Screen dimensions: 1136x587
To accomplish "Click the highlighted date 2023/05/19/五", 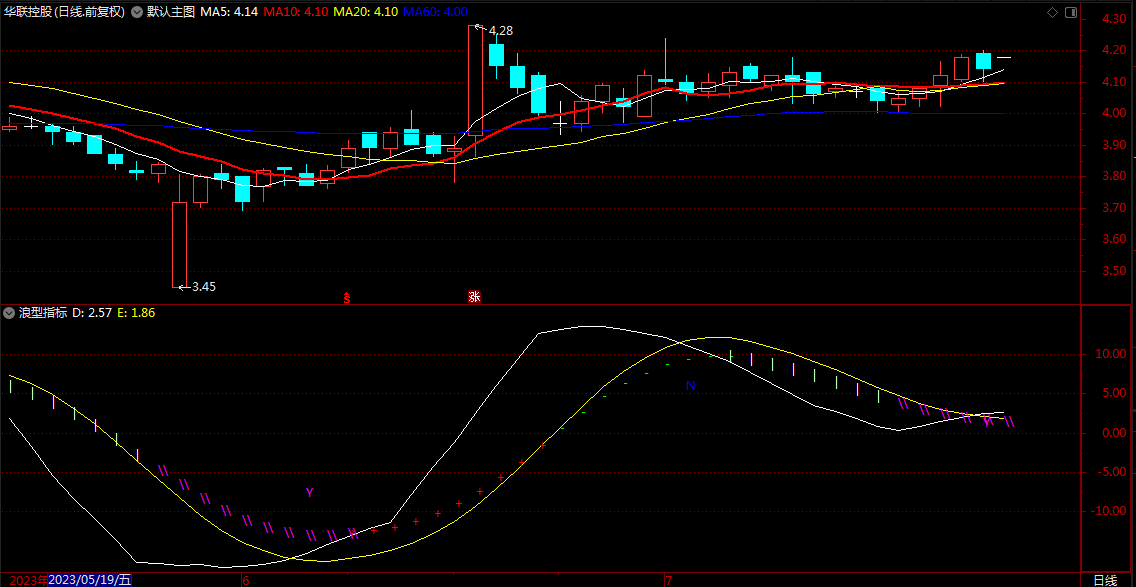I will pyautogui.click(x=91, y=580).
